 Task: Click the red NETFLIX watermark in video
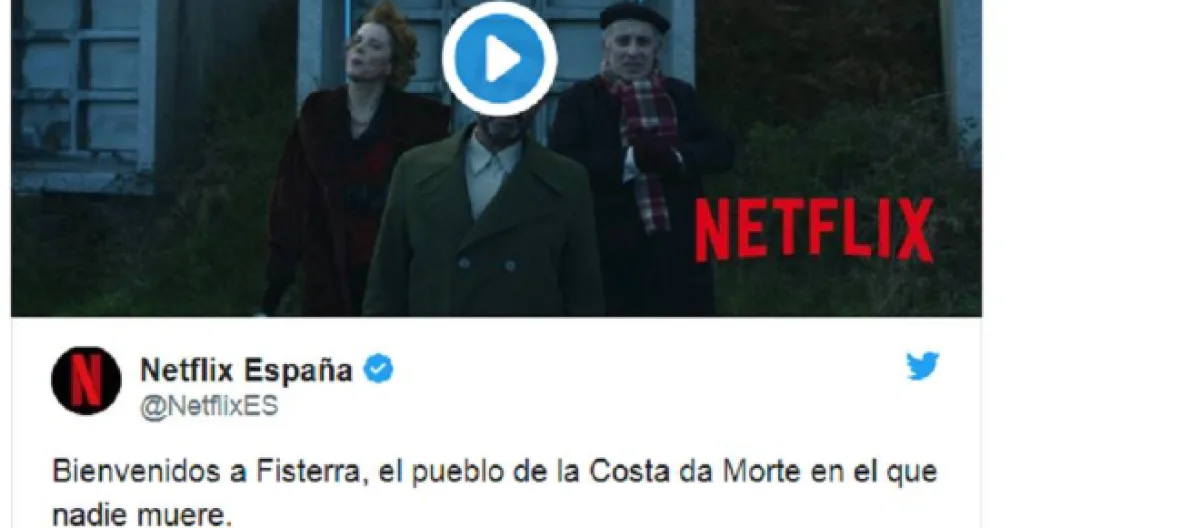point(814,230)
